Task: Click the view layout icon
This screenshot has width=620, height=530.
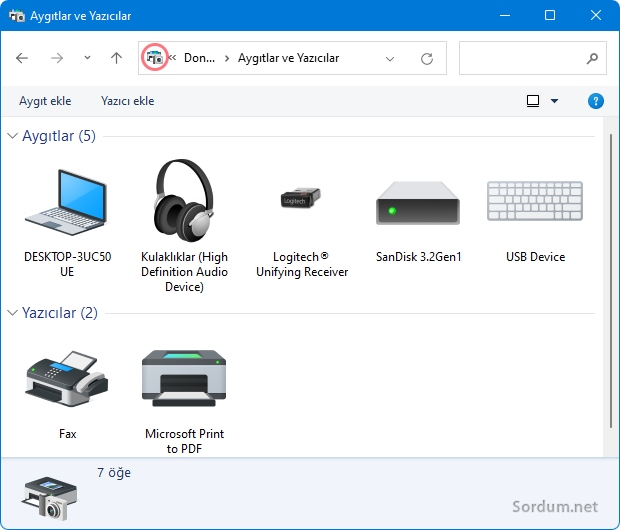Action: click(x=533, y=101)
